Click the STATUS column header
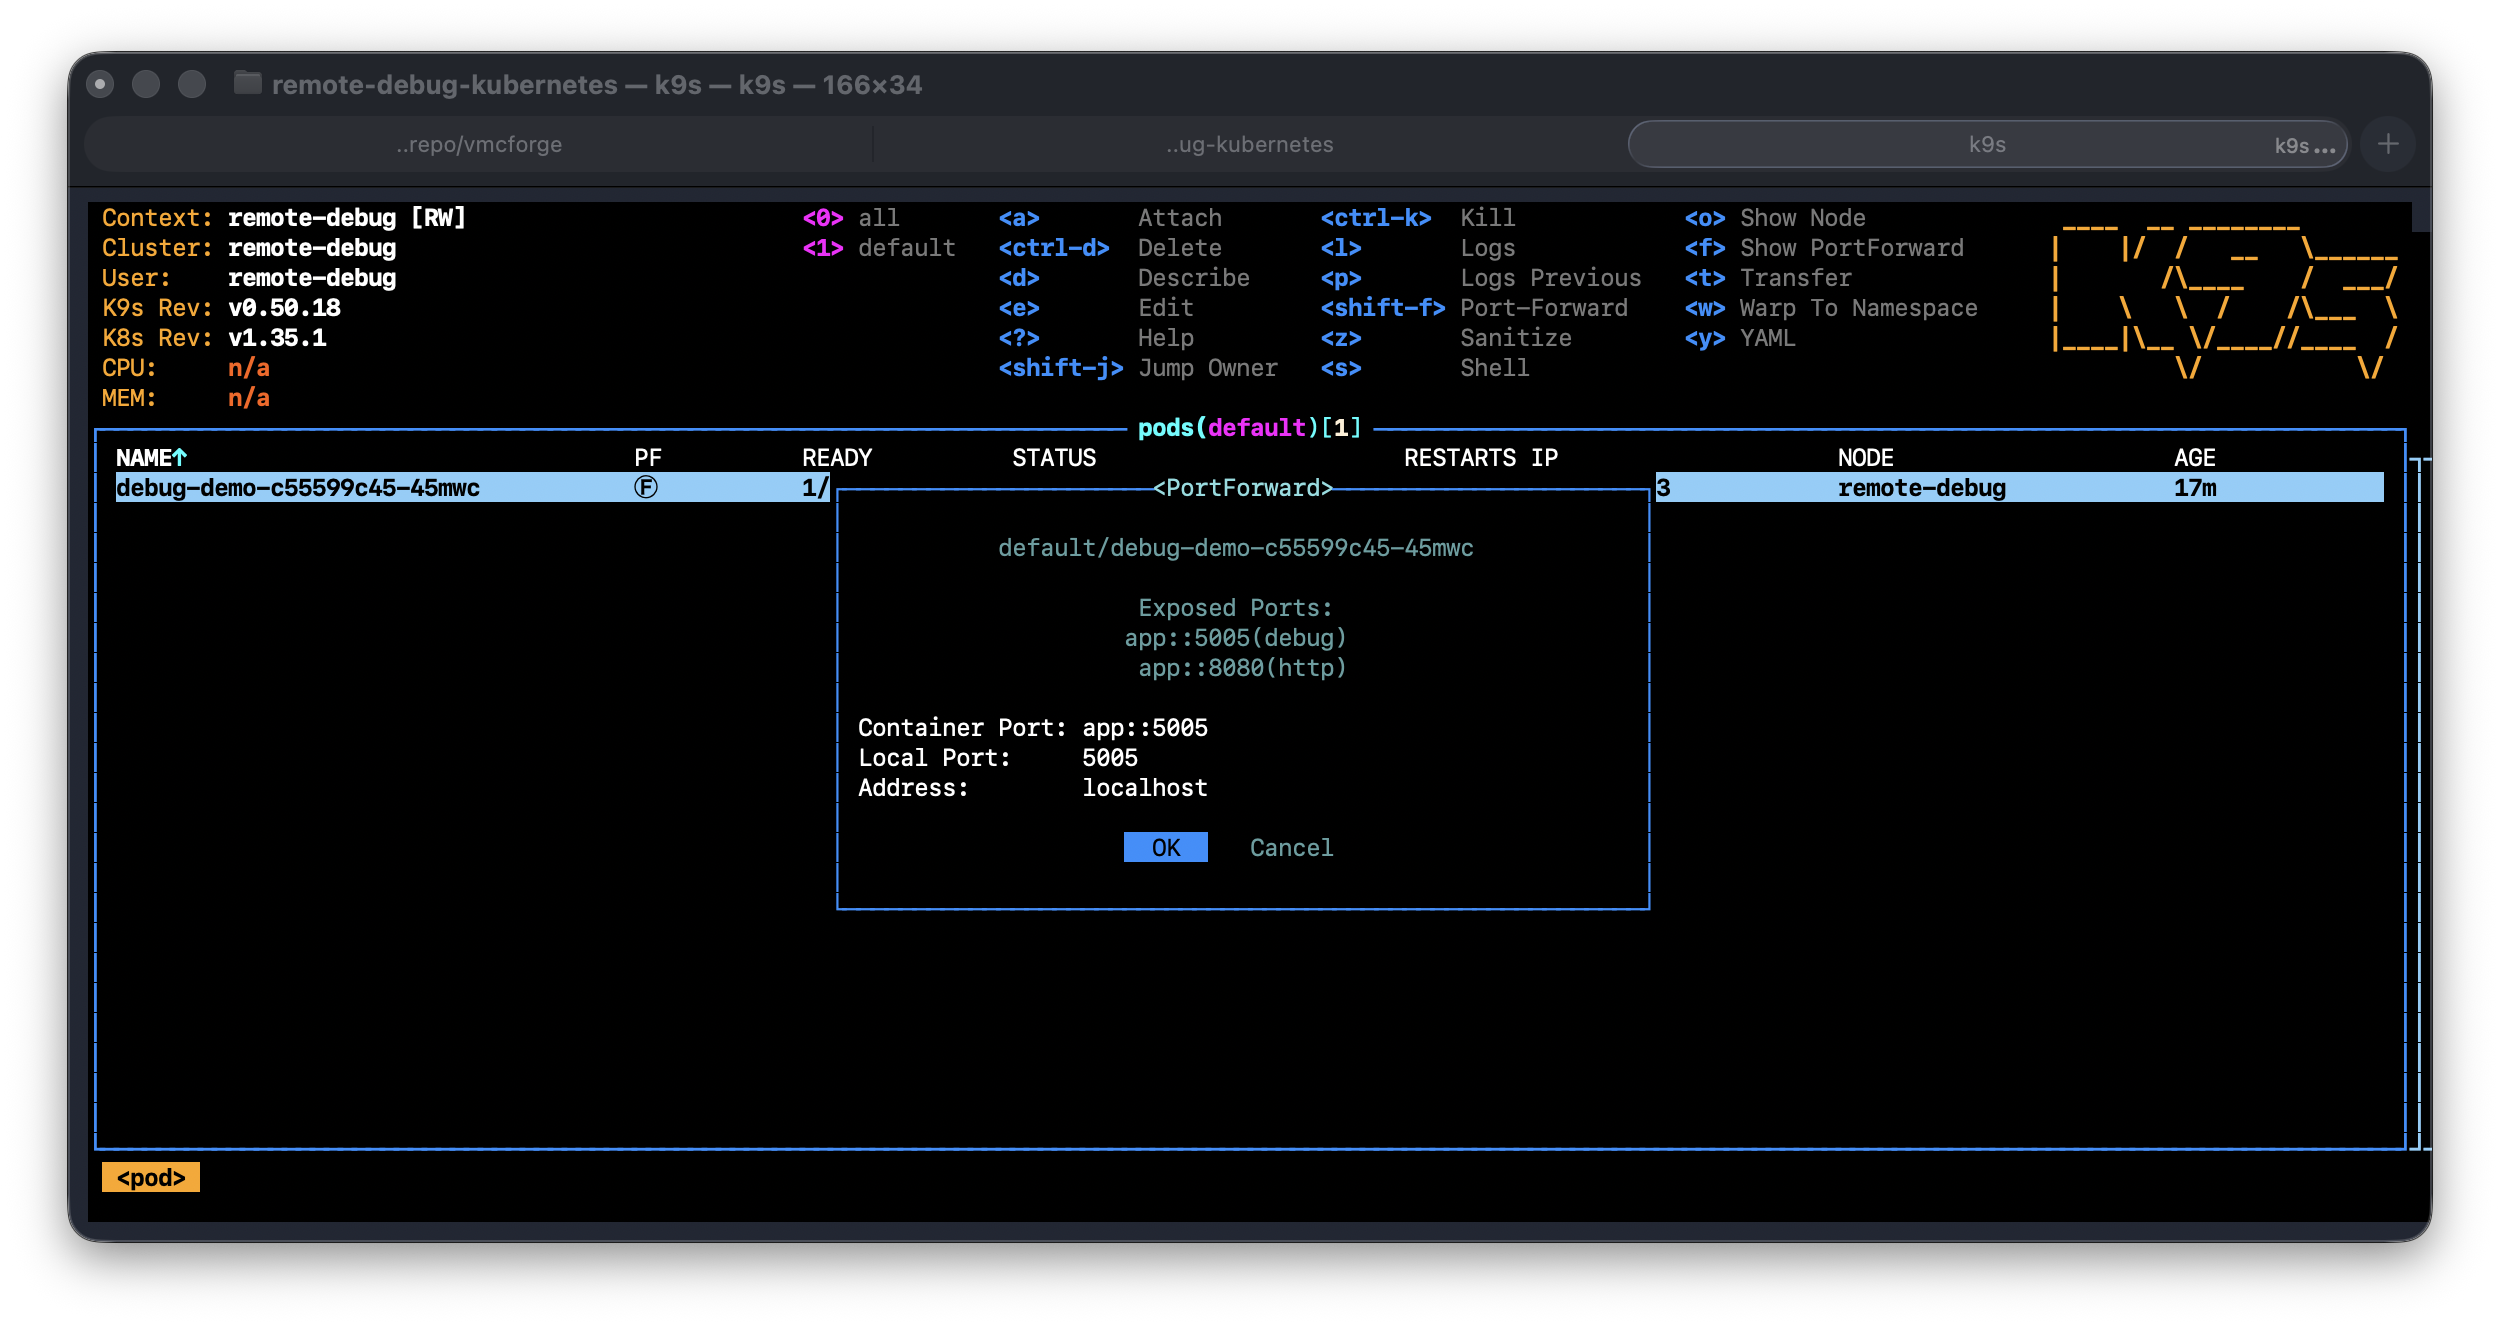This screenshot has width=2500, height=1326. (1054, 457)
